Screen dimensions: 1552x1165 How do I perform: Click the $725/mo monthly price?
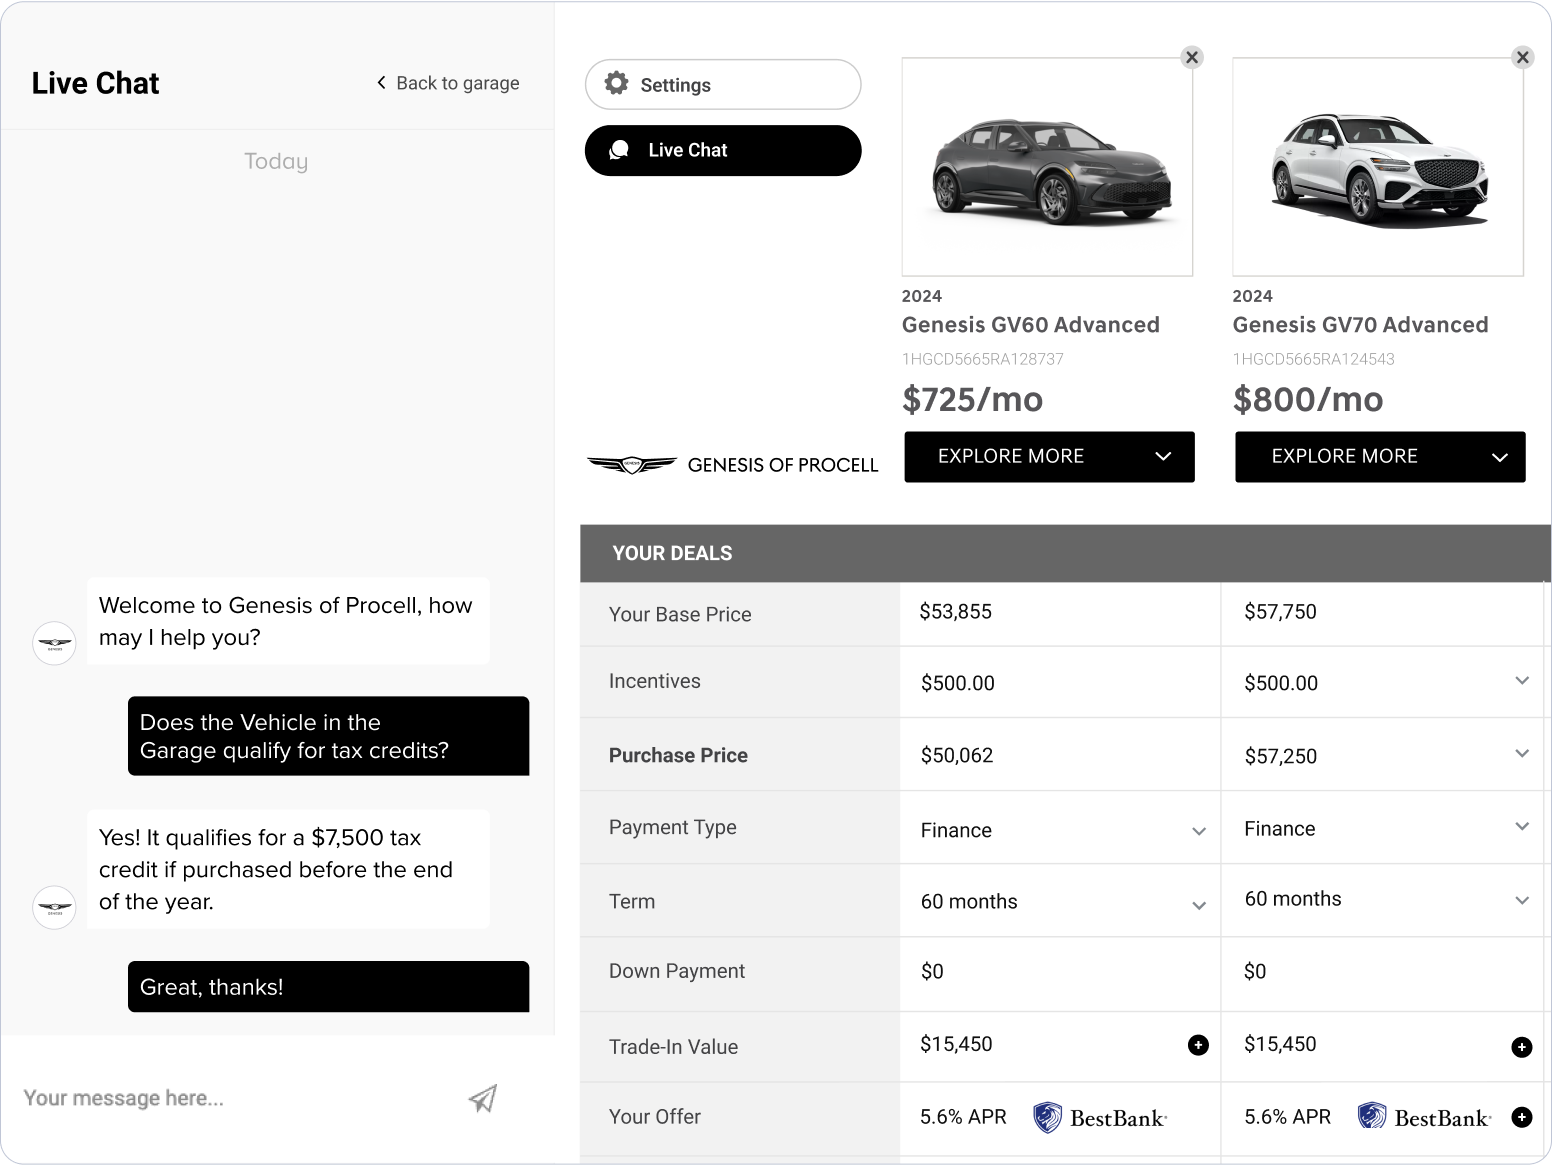[x=972, y=399]
